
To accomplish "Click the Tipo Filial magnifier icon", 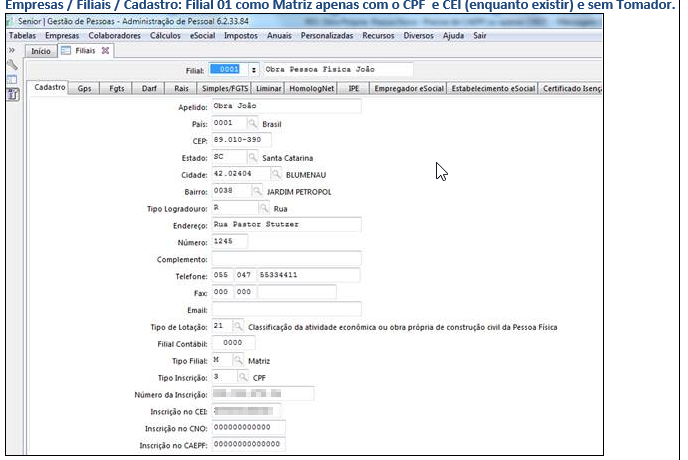I will coord(238,360).
